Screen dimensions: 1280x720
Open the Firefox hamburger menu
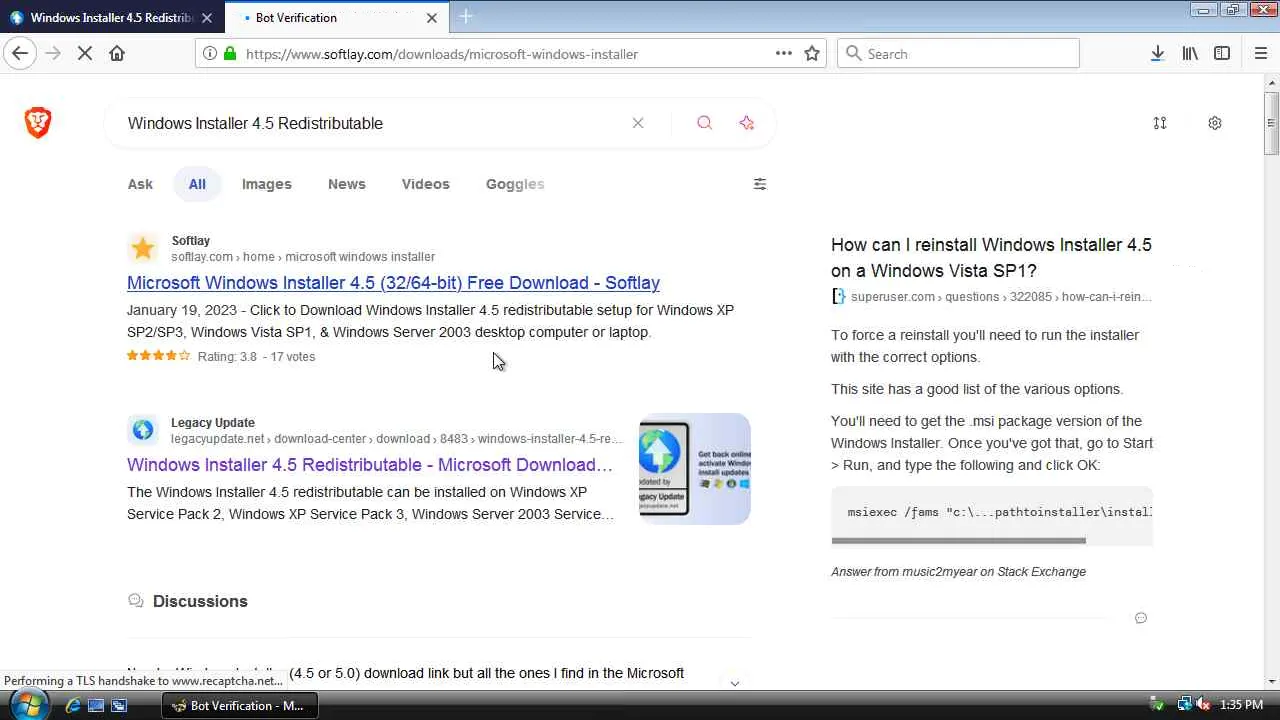tap(1260, 53)
